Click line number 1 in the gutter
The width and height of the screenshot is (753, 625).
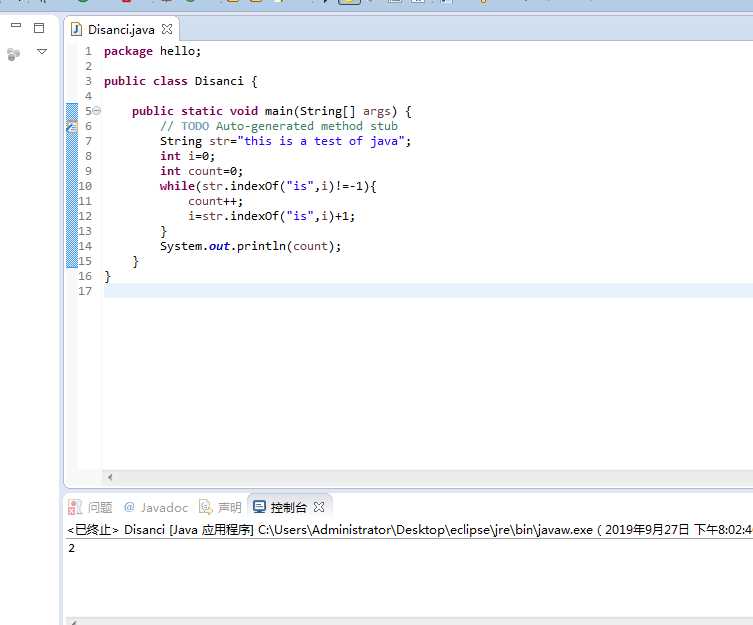tap(88, 51)
